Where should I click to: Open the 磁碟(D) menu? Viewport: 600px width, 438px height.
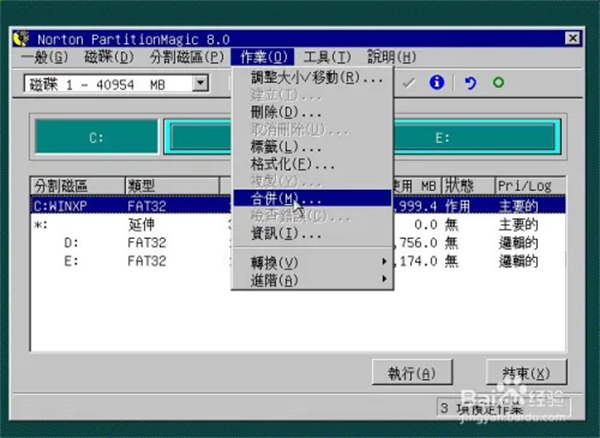click(x=109, y=57)
